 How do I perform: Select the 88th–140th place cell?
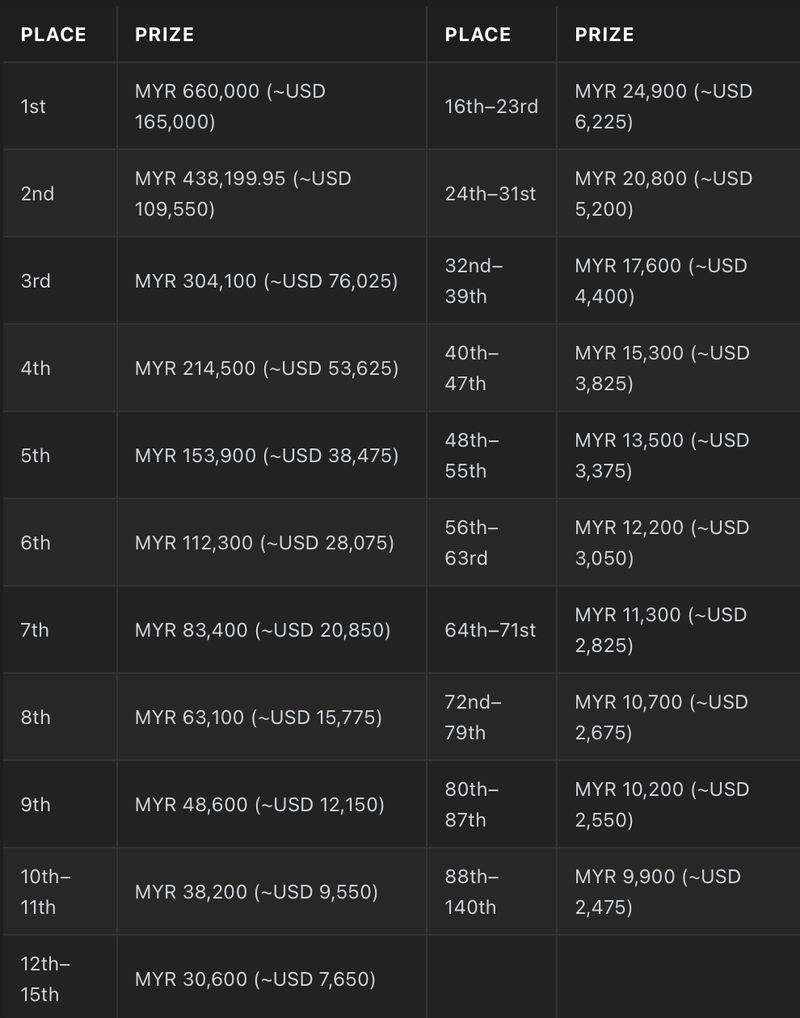click(x=492, y=891)
